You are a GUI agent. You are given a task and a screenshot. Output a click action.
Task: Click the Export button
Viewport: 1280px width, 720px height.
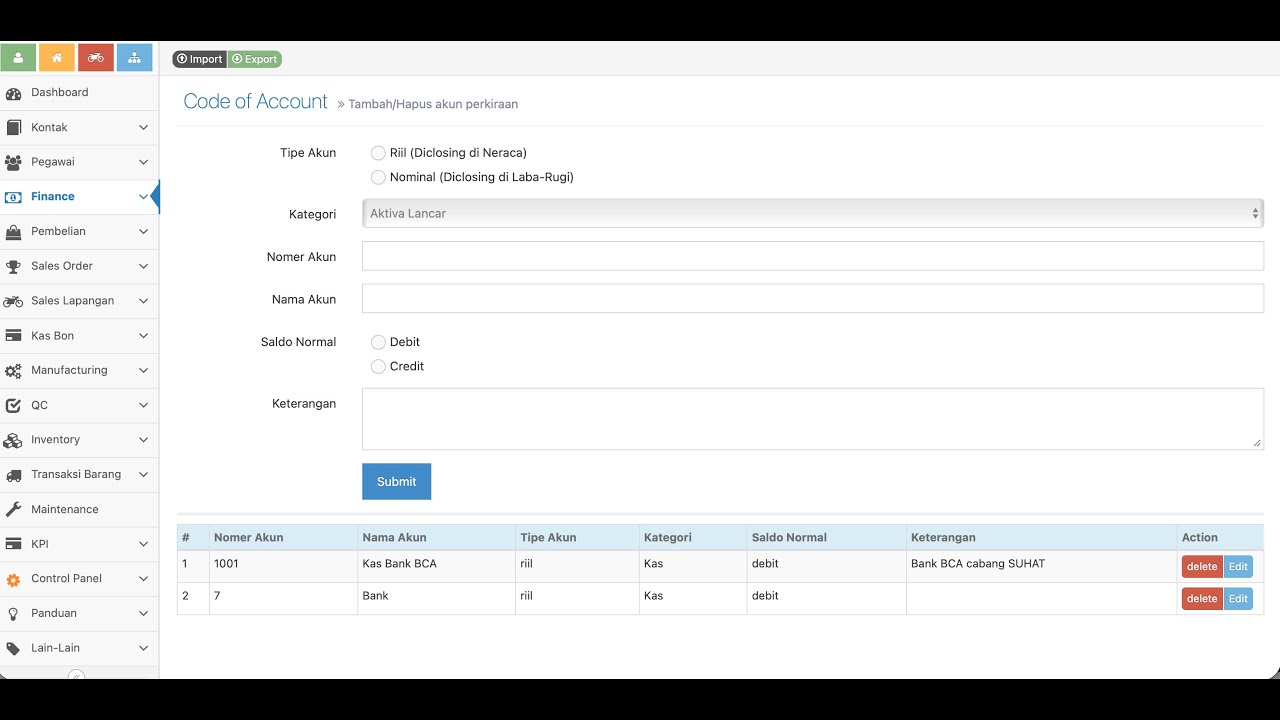255,59
